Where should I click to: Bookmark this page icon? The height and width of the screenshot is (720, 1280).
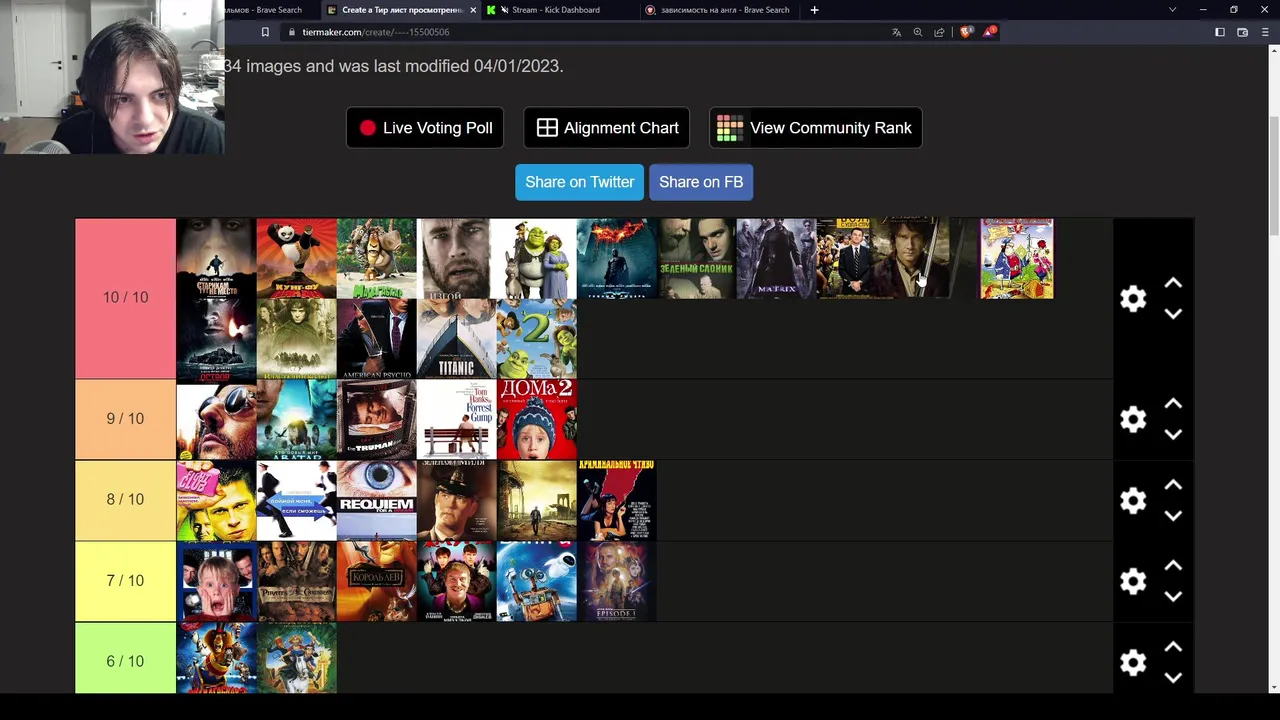pyautogui.click(x=265, y=32)
